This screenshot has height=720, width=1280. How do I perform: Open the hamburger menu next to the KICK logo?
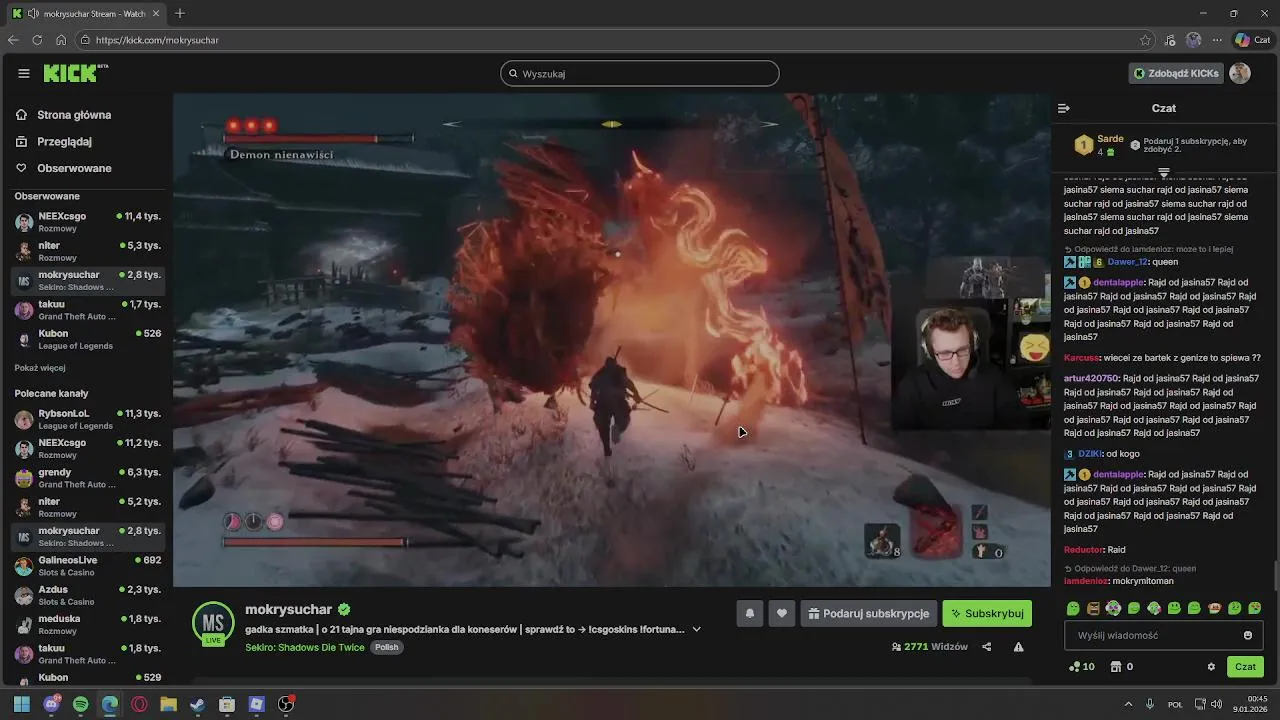point(24,73)
